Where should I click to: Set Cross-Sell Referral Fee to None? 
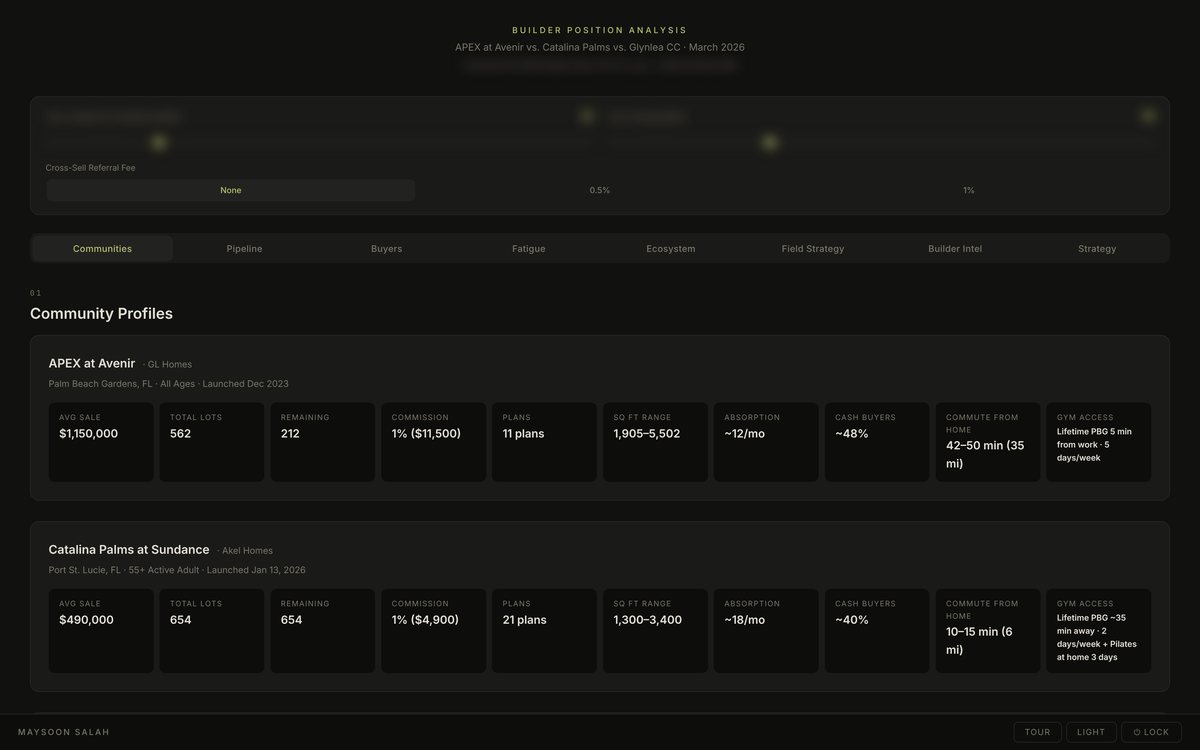(231, 190)
